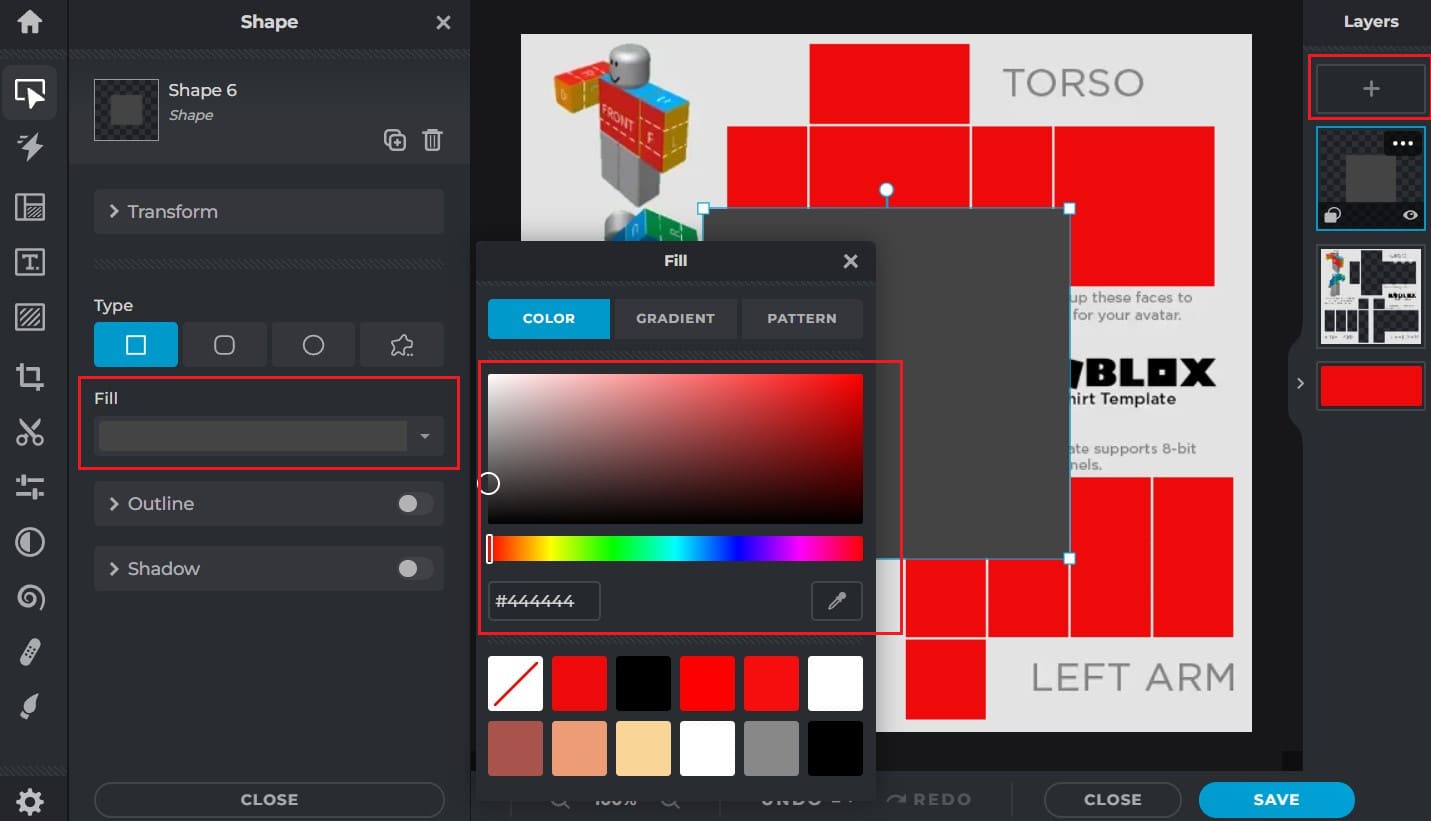Click the shape icon on the top layer

coord(1331,215)
